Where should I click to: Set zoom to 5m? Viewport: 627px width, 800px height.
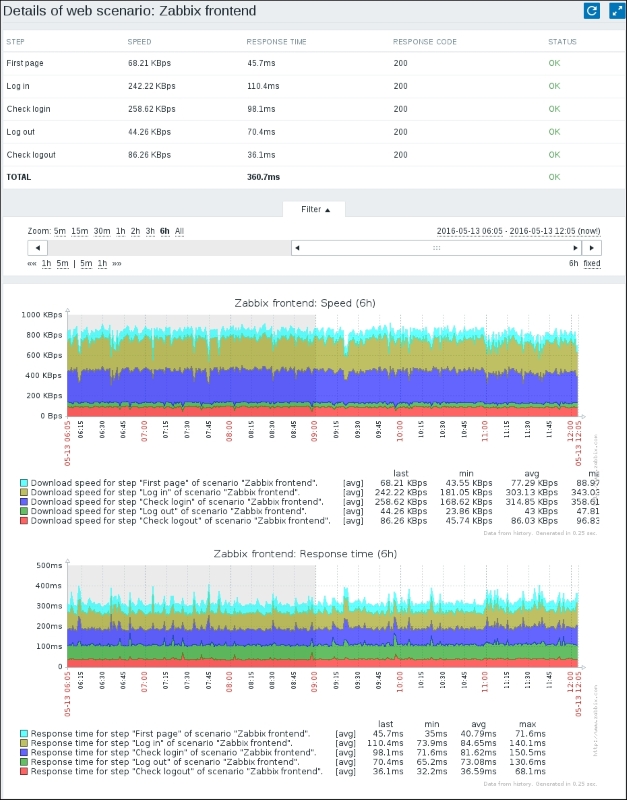coord(59,231)
